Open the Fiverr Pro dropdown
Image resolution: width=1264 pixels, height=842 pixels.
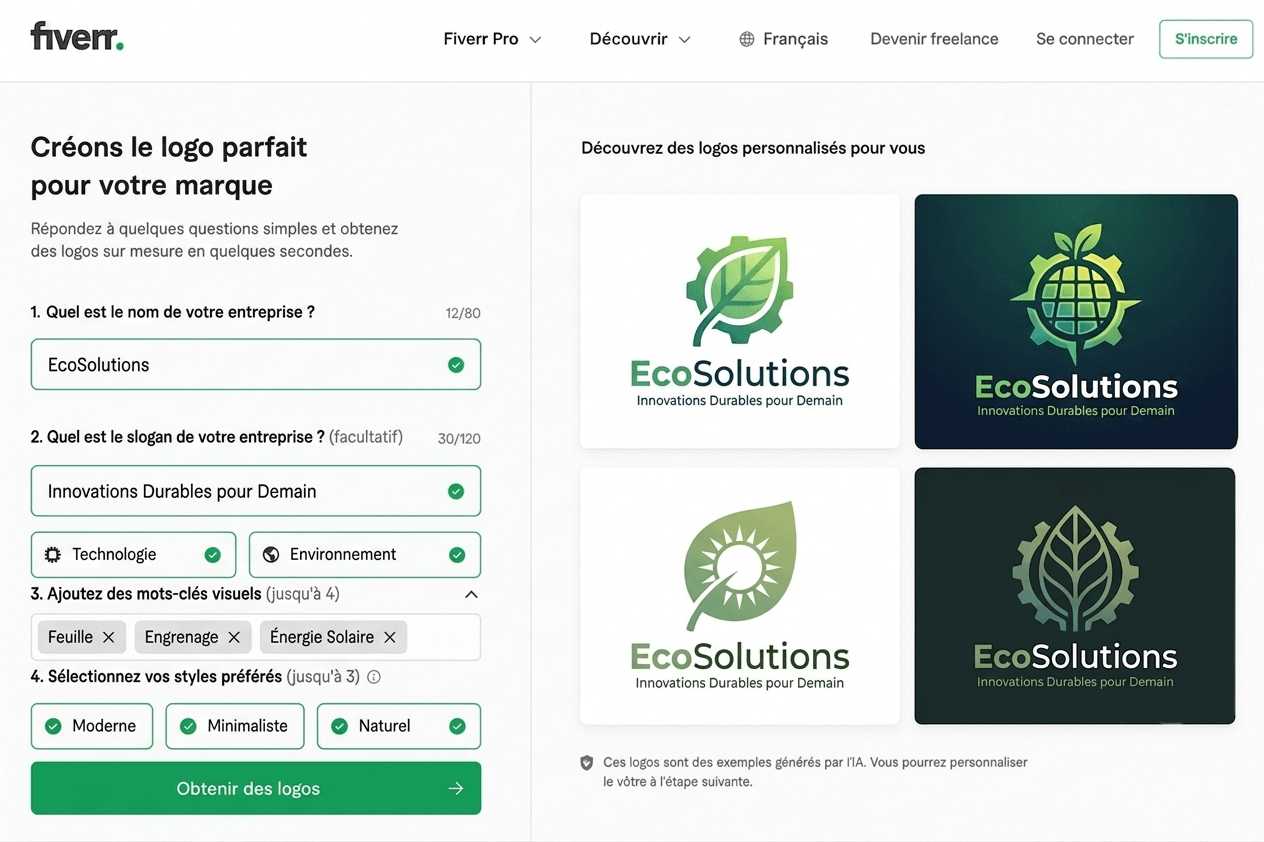coord(492,39)
